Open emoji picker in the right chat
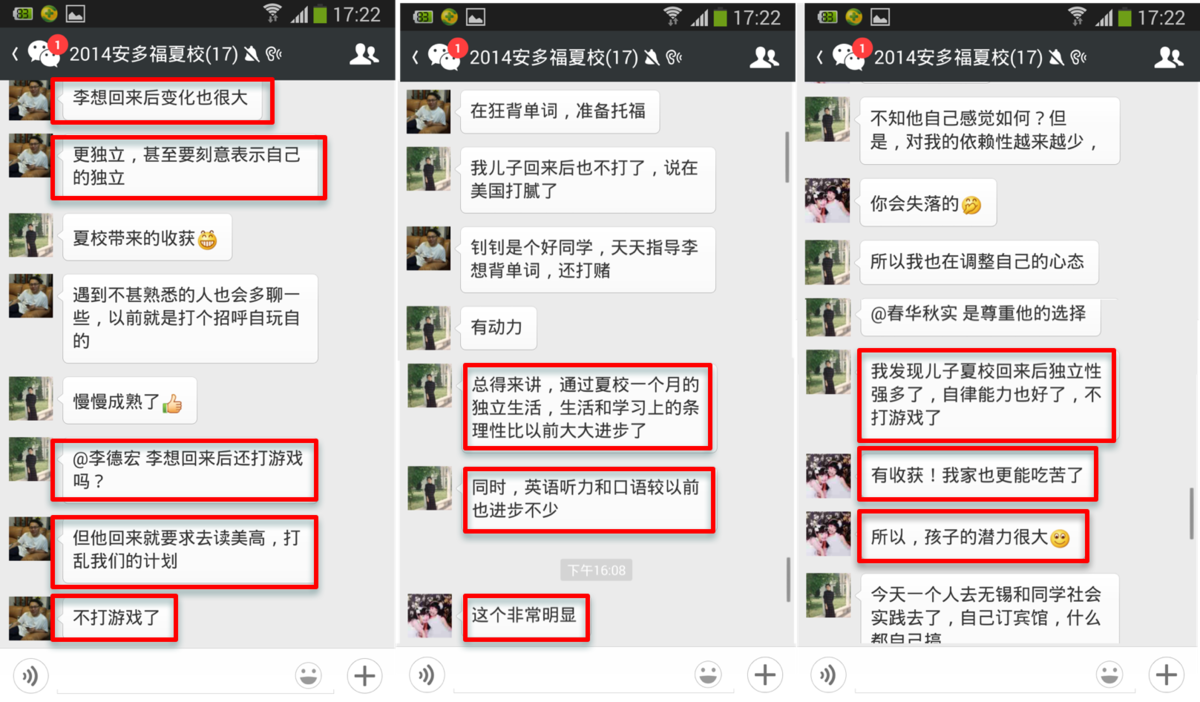1200x702 pixels. (1109, 676)
